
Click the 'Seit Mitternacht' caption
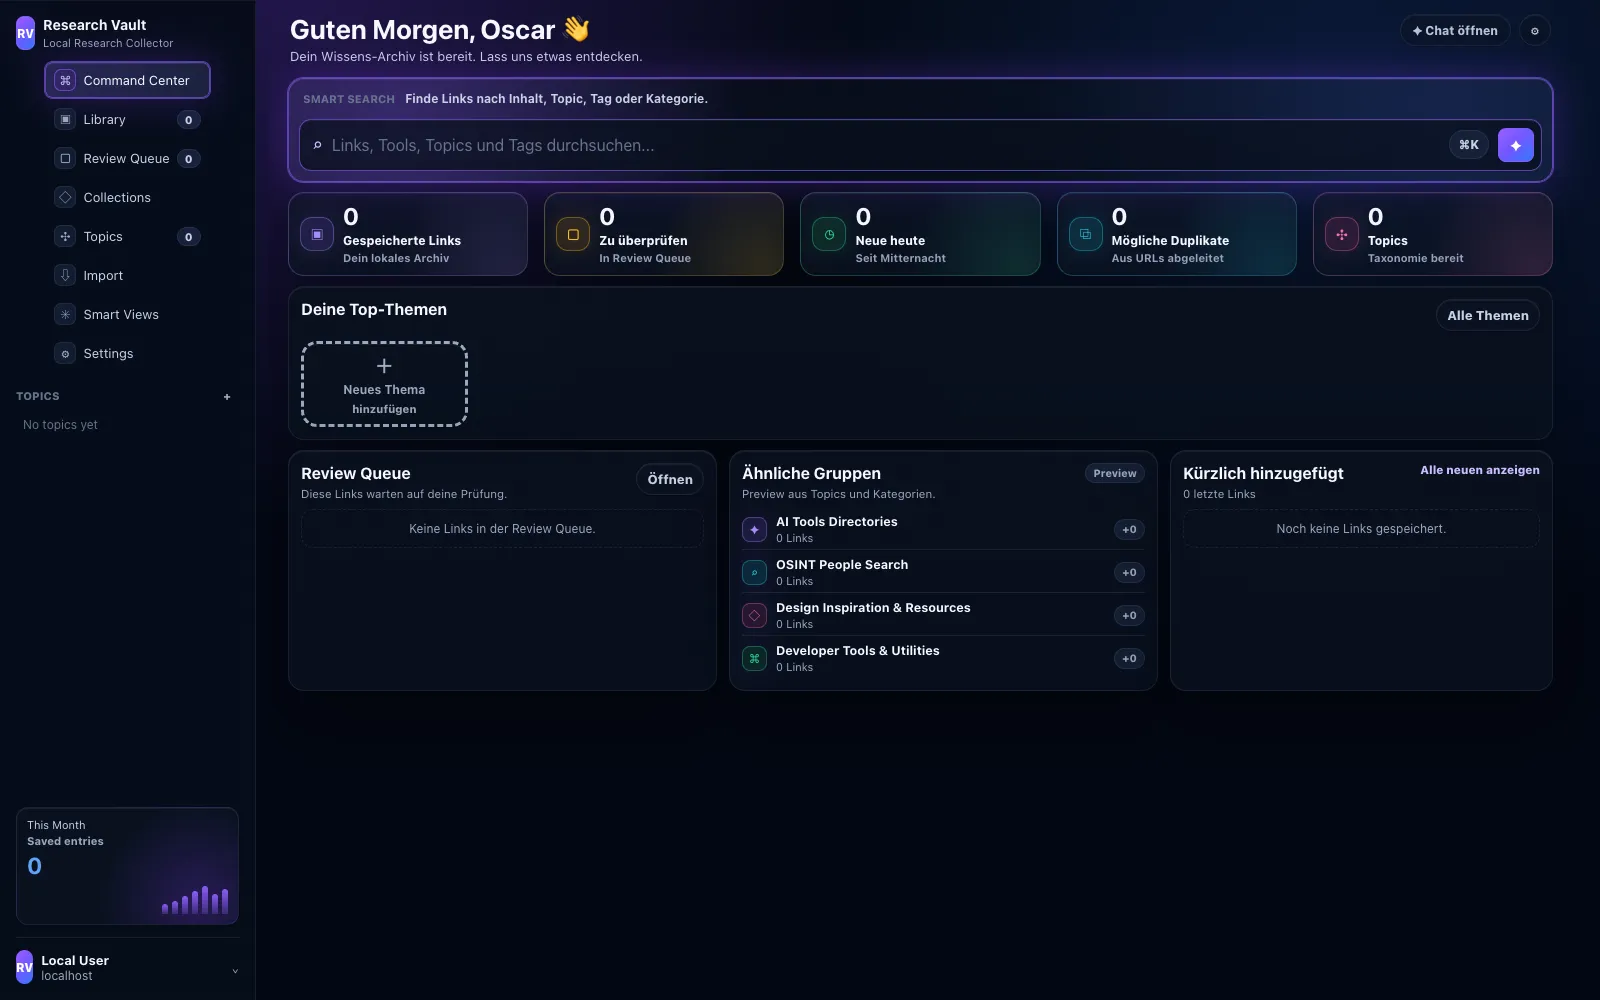[900, 258]
